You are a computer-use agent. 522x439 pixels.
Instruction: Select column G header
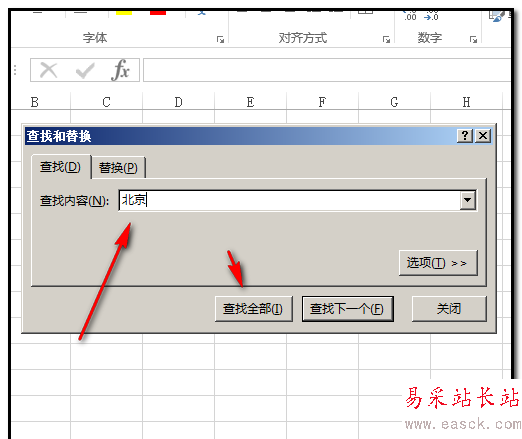click(394, 102)
